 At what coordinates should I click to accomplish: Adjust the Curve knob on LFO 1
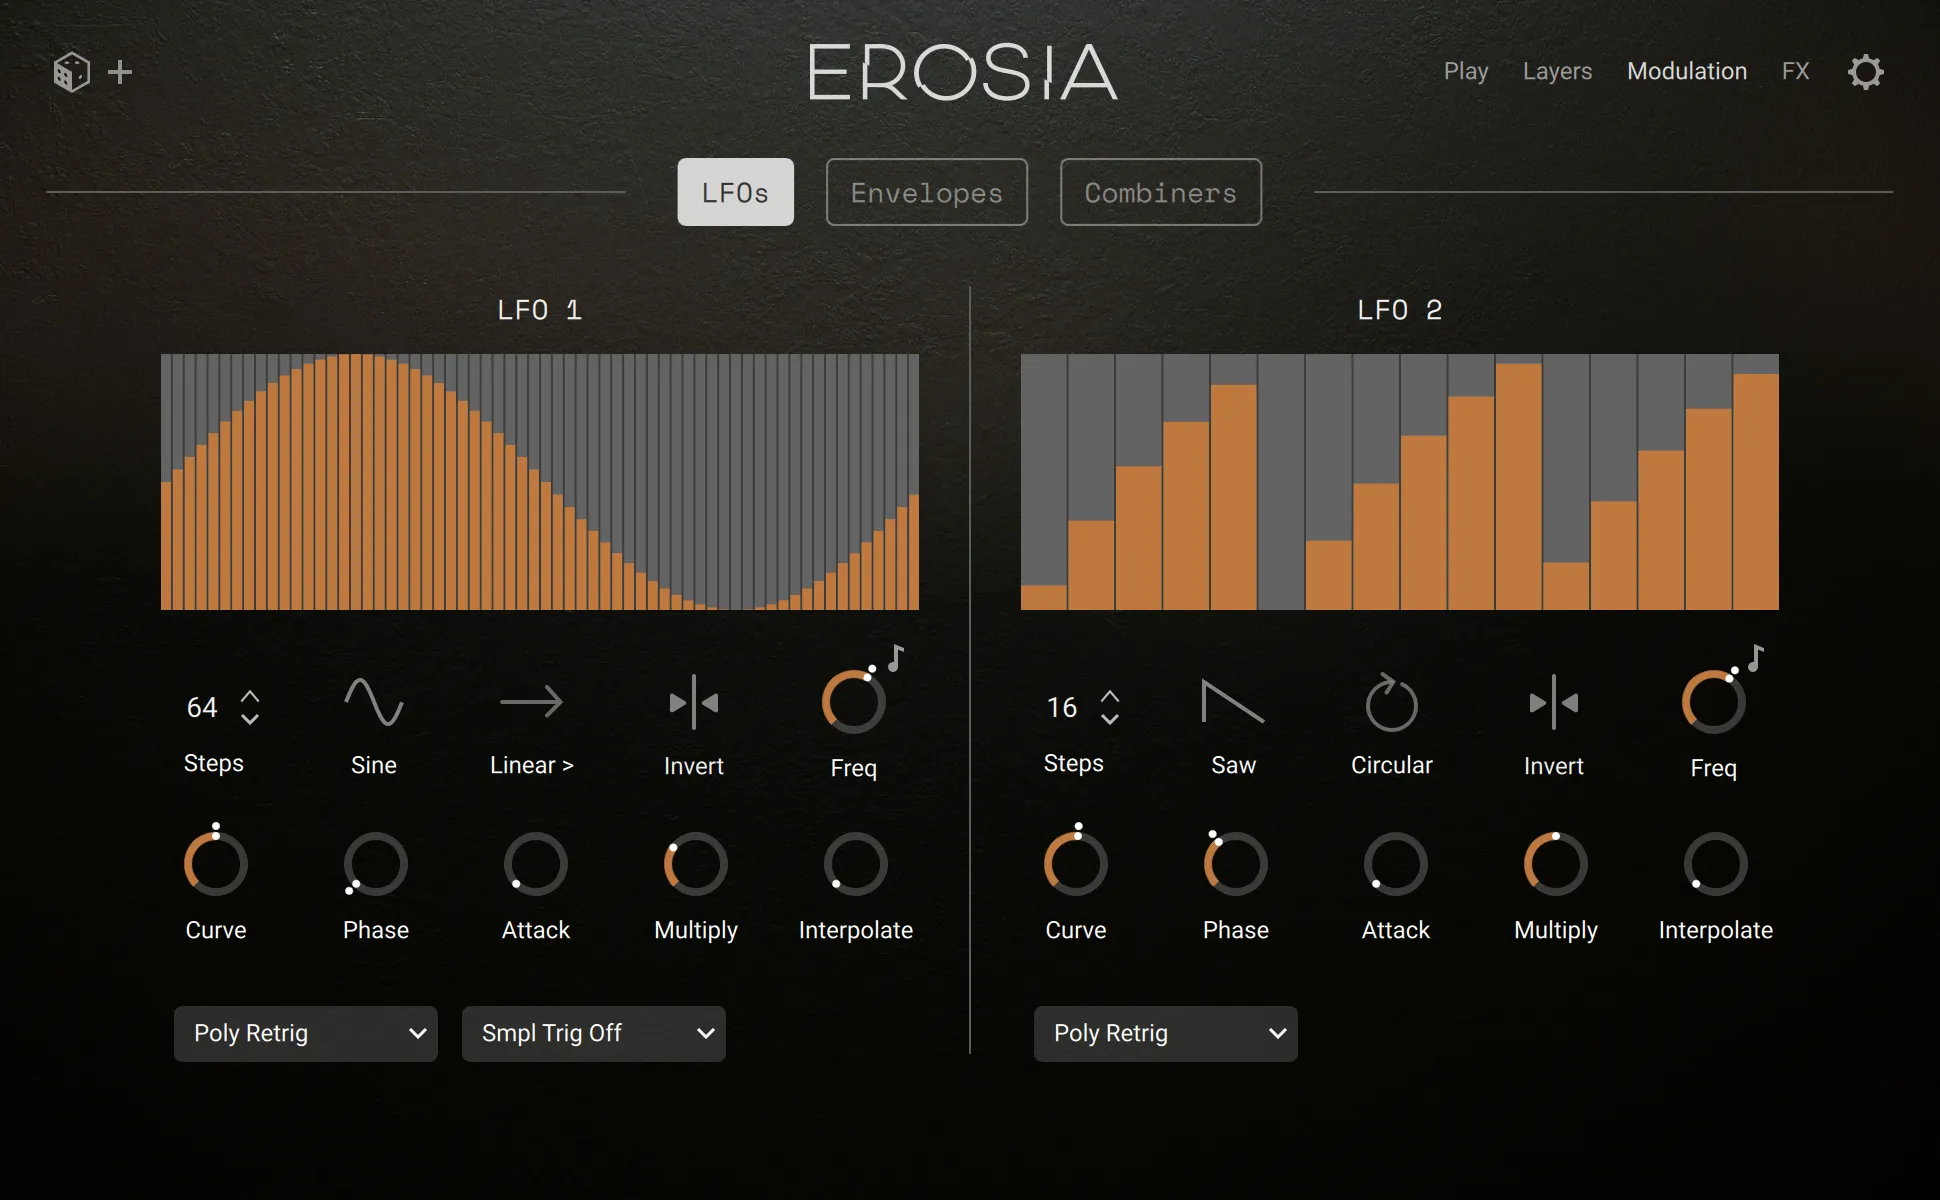point(214,863)
